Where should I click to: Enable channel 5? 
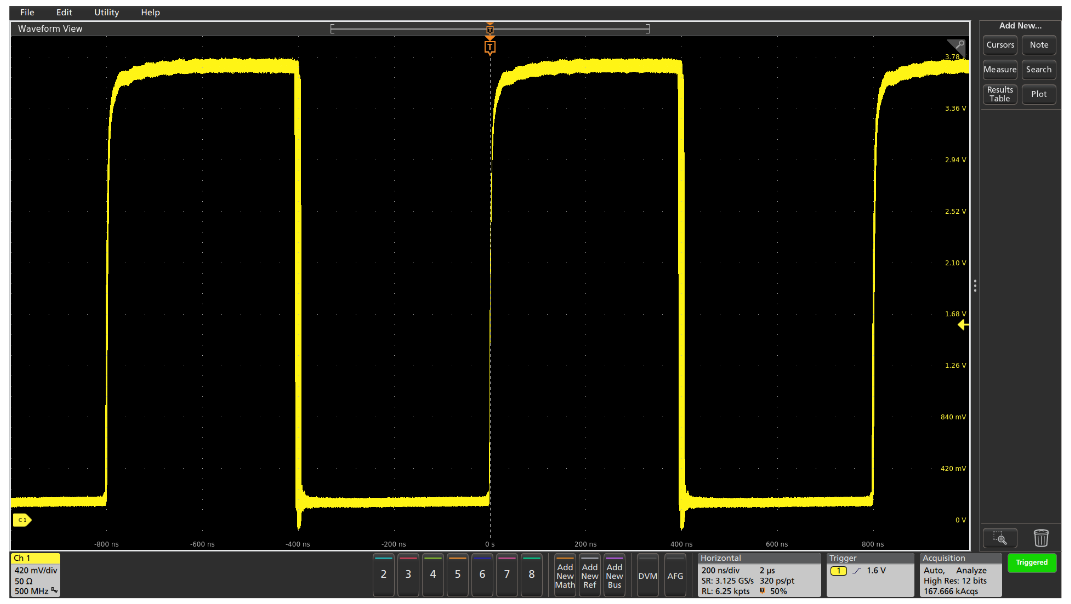point(457,575)
